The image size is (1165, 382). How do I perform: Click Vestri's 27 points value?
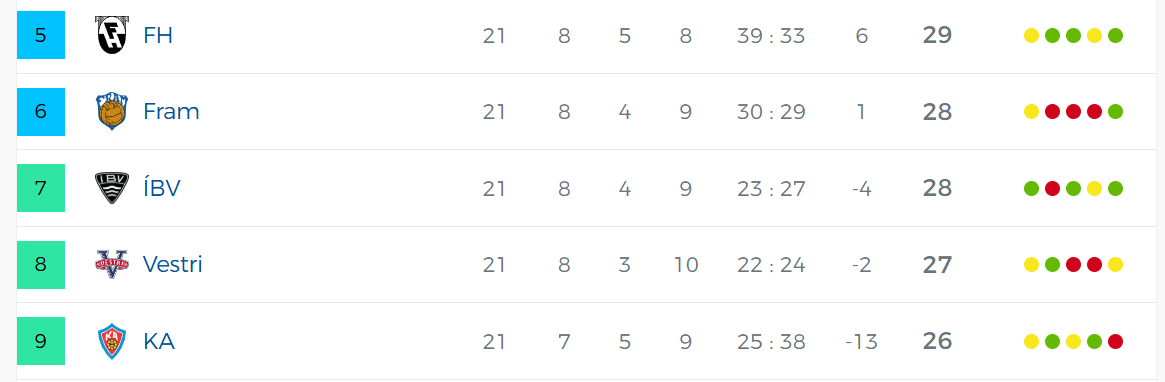937,265
